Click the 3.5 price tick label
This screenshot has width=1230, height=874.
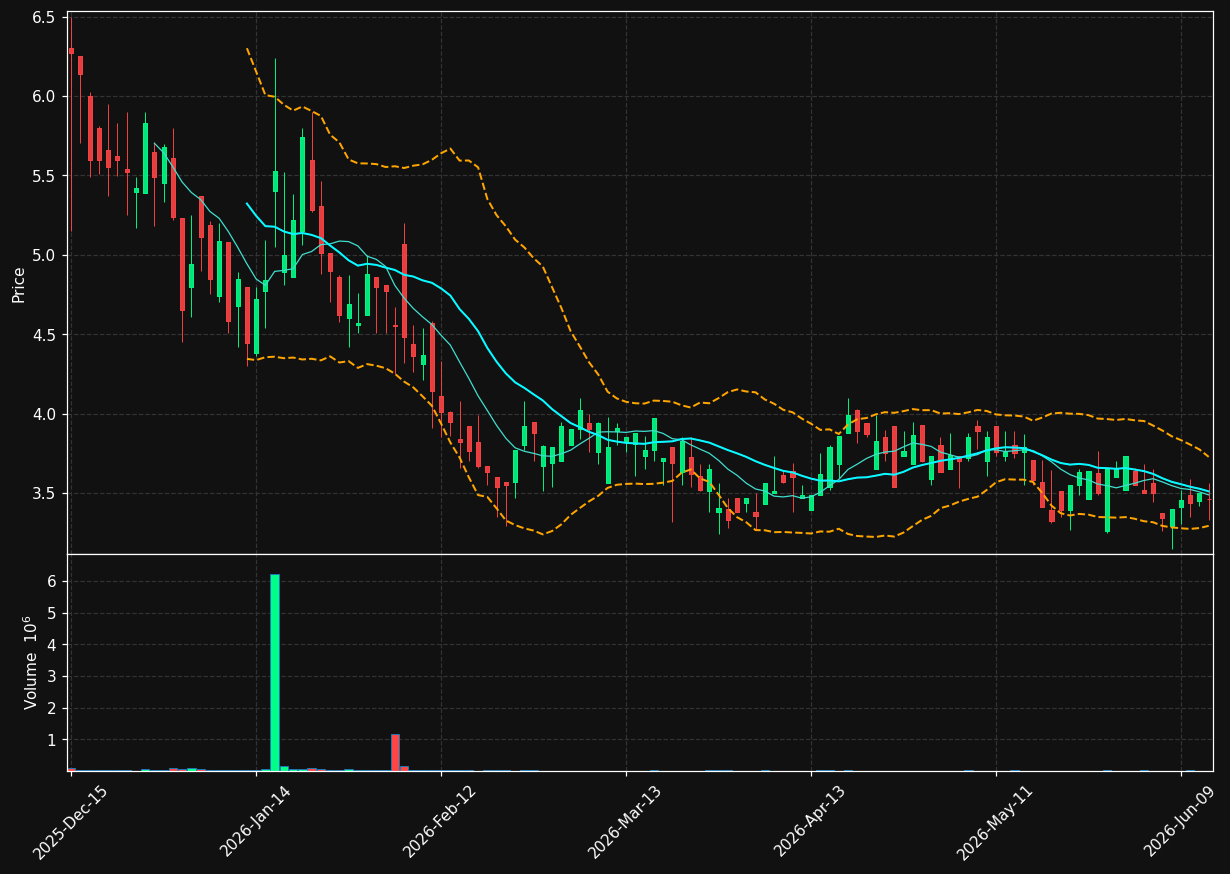[x=43, y=494]
